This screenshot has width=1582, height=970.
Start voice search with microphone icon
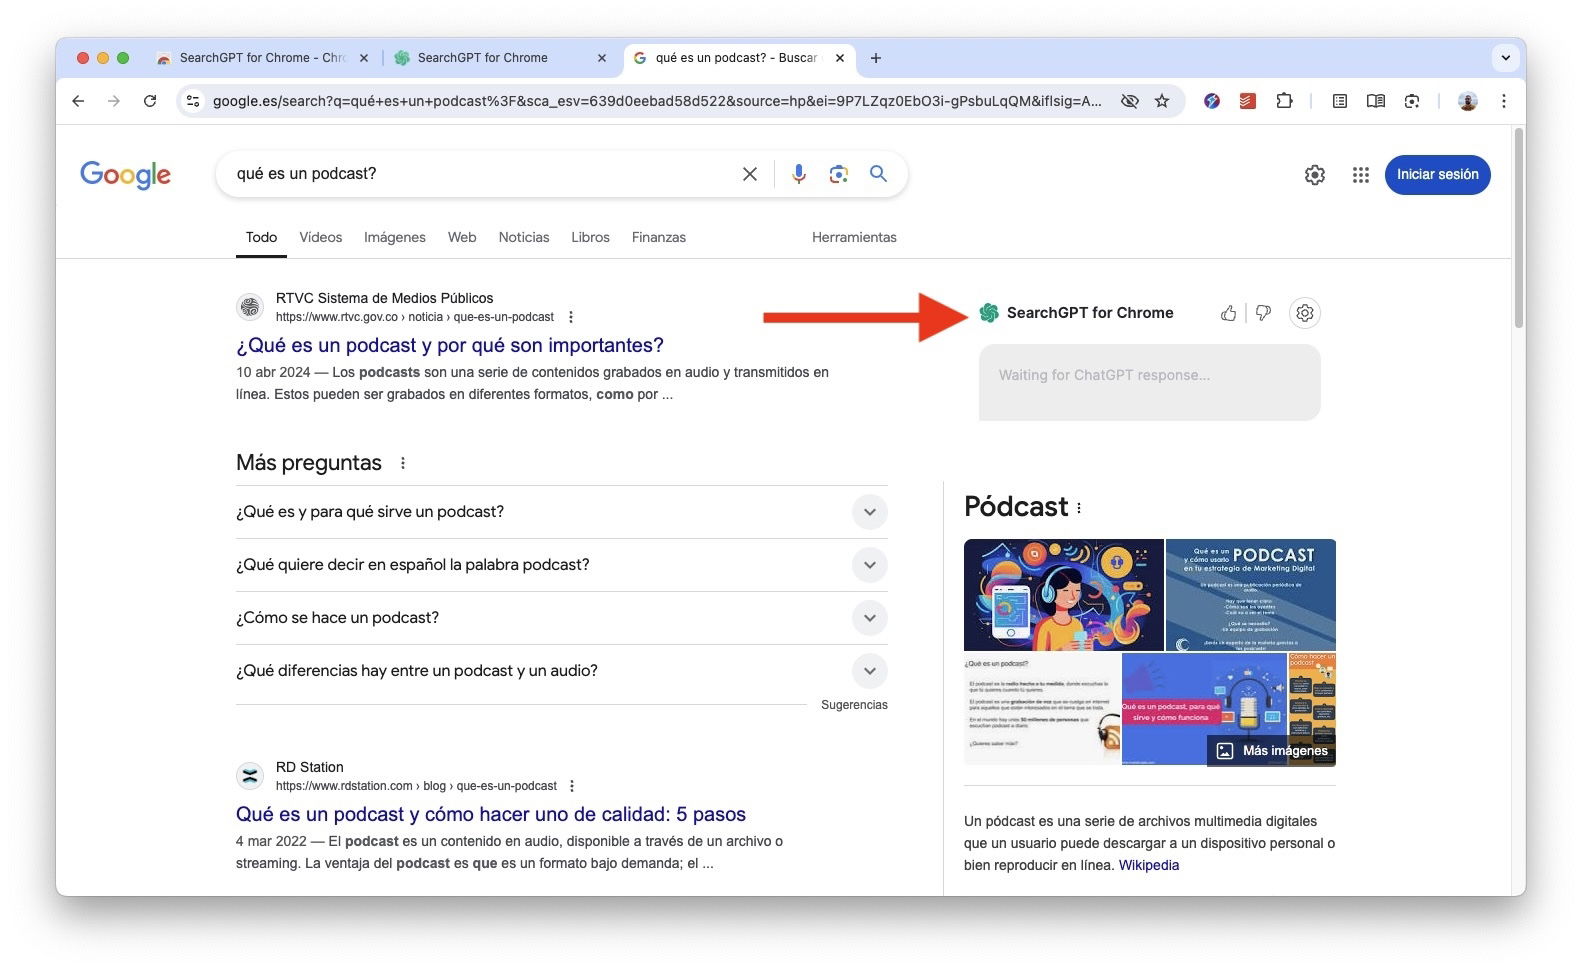[x=799, y=174]
